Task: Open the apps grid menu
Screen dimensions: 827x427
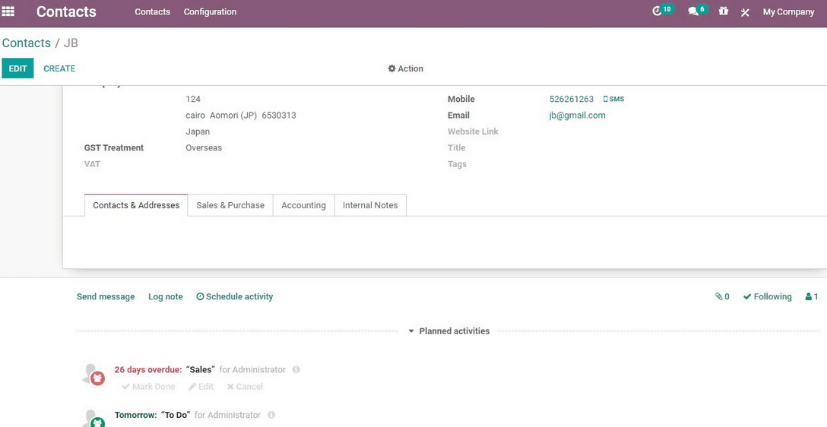Action: pyautogui.click(x=9, y=12)
